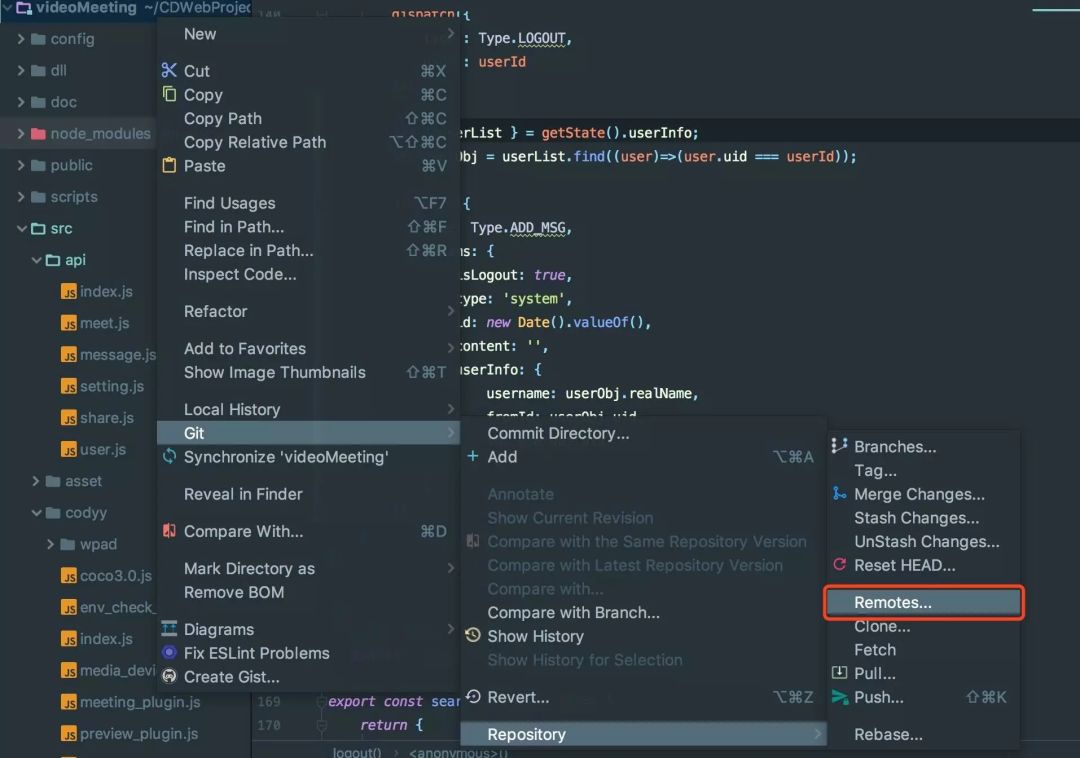Screen dimensions: 1080x758
Task: Click the red node_modules folder icon
Action: pos(39,134)
